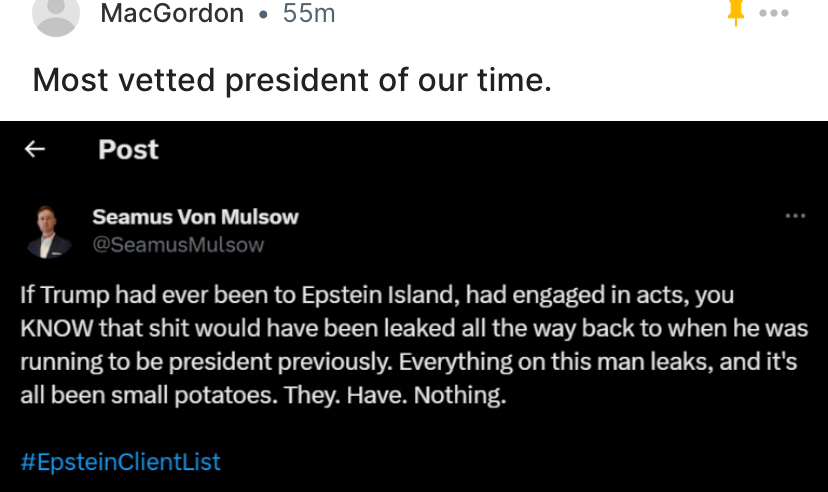
Task: Click the Post header title
Action: pos(128,149)
